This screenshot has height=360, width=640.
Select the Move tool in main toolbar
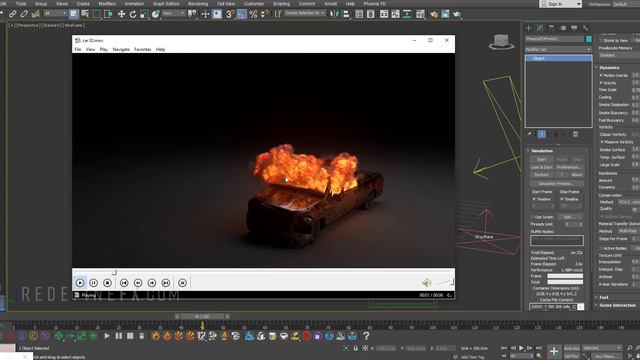(121, 14)
